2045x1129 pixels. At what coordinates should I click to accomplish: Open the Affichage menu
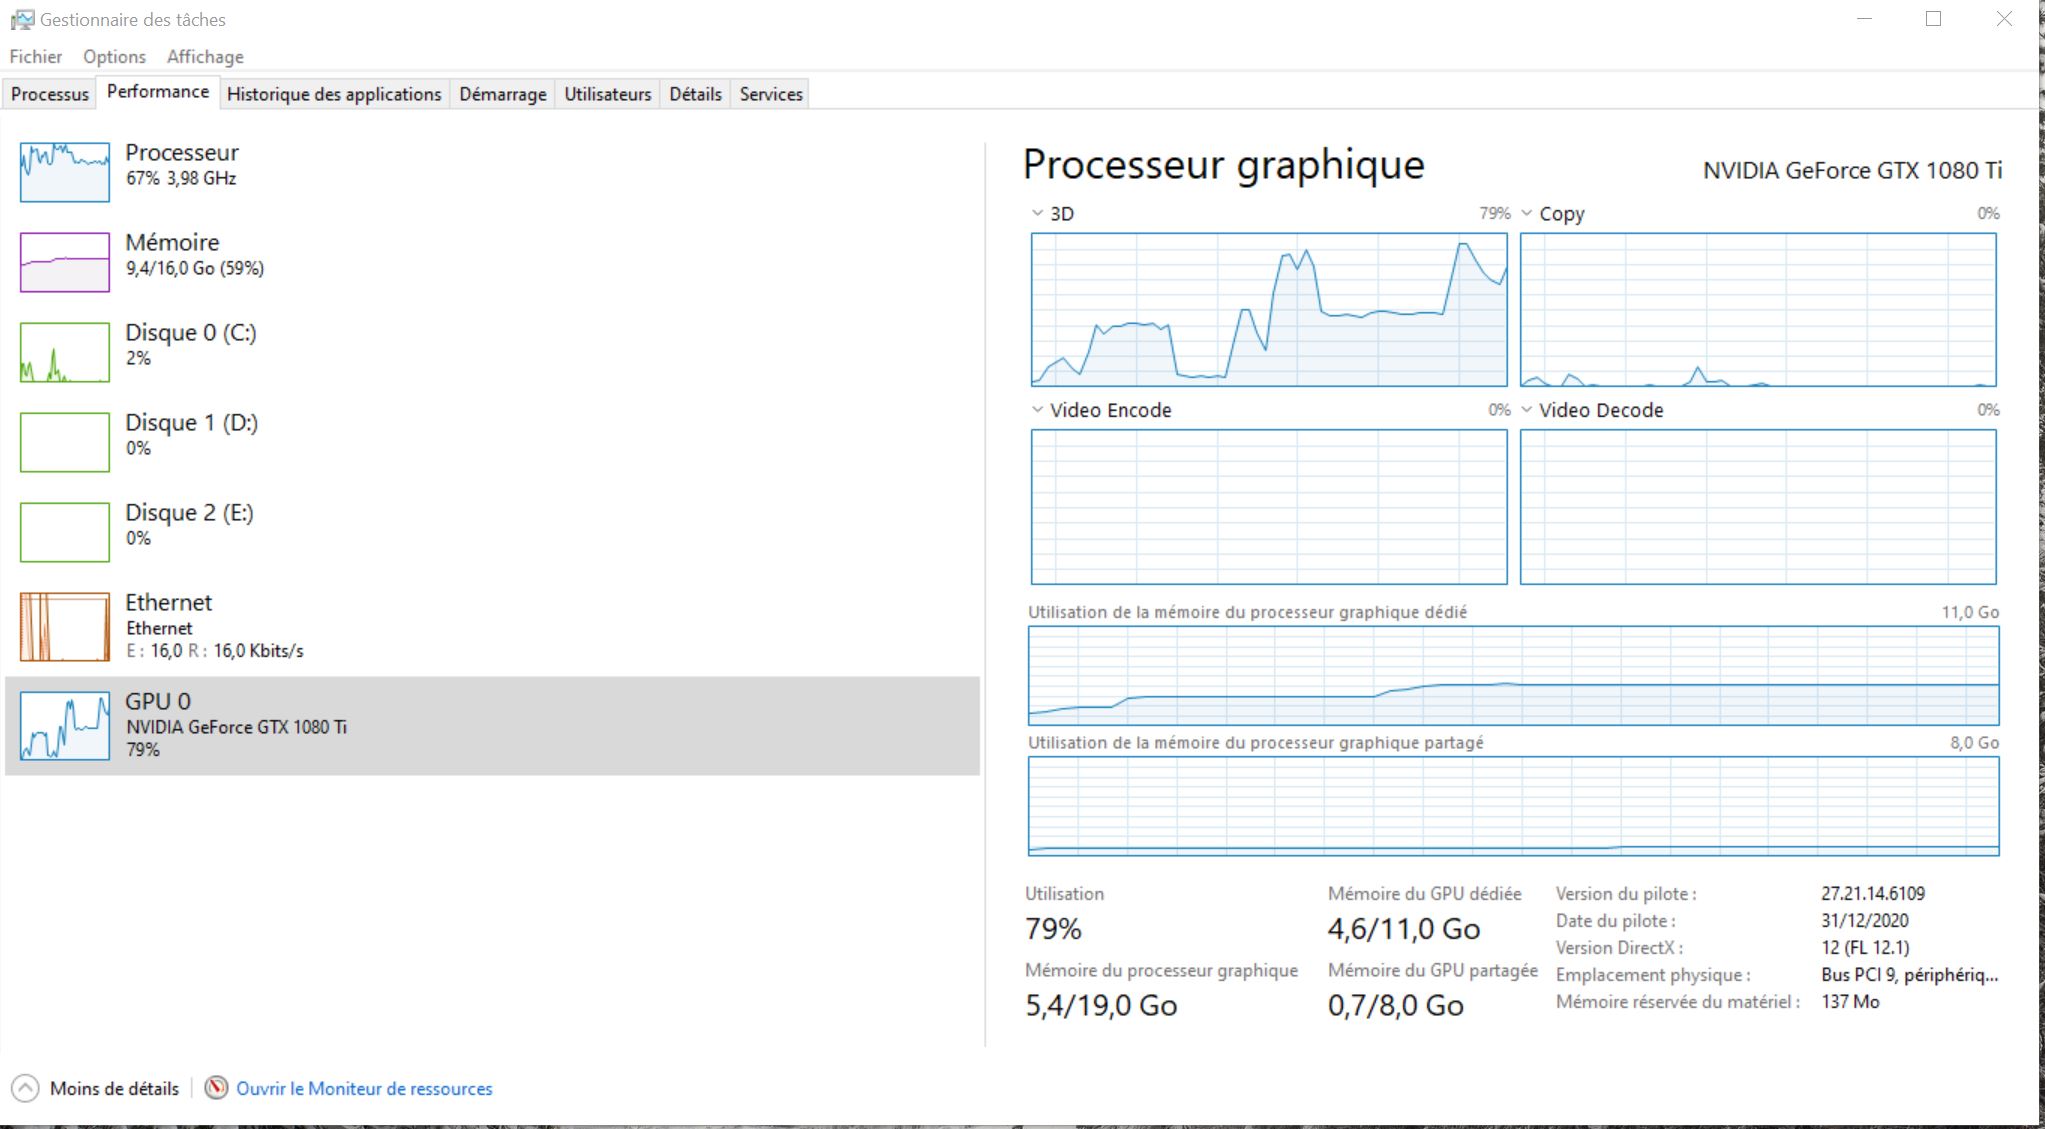[205, 57]
